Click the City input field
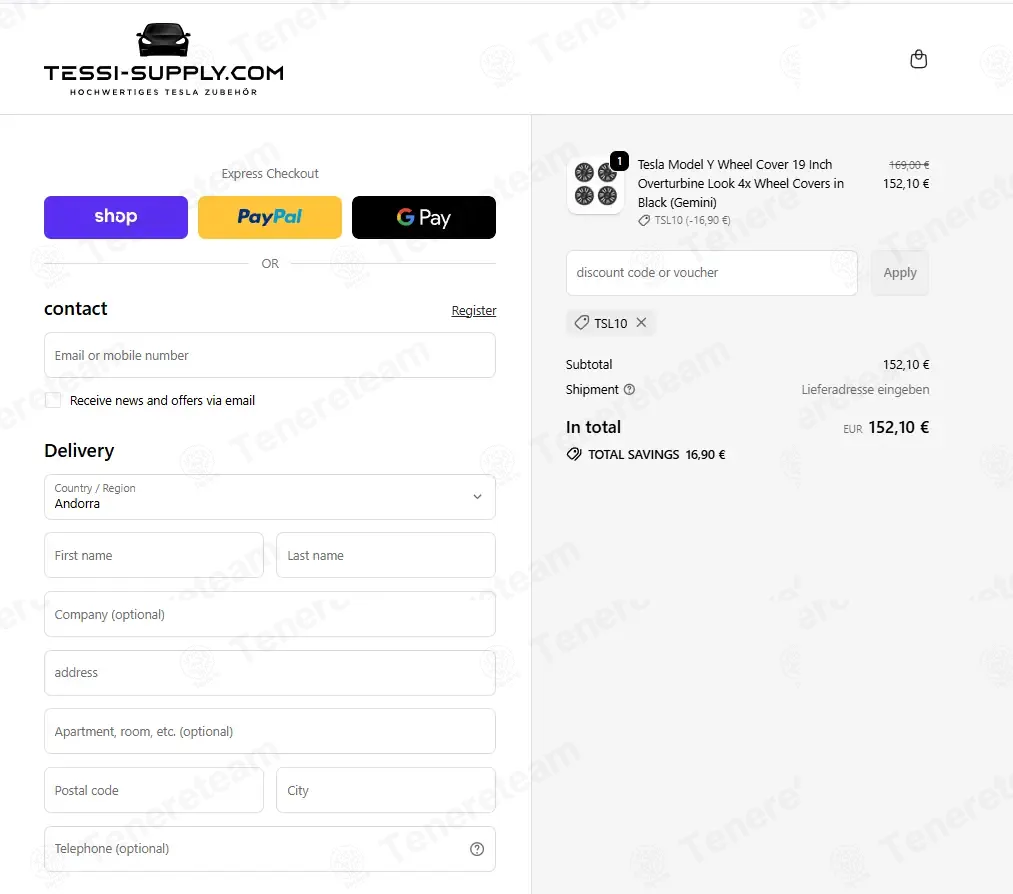This screenshot has height=894, width=1013. click(386, 790)
